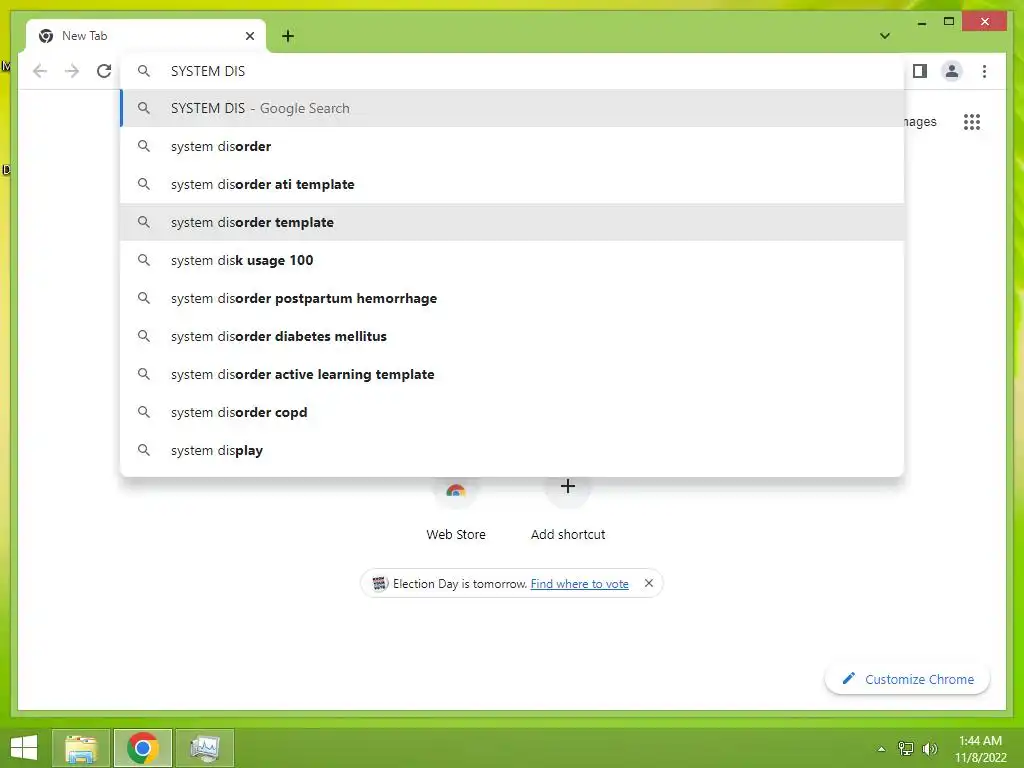Screen dimensions: 1024x768
Task: Select 'system disorder postpartum hemorrhage' suggestion
Action: click(513, 298)
